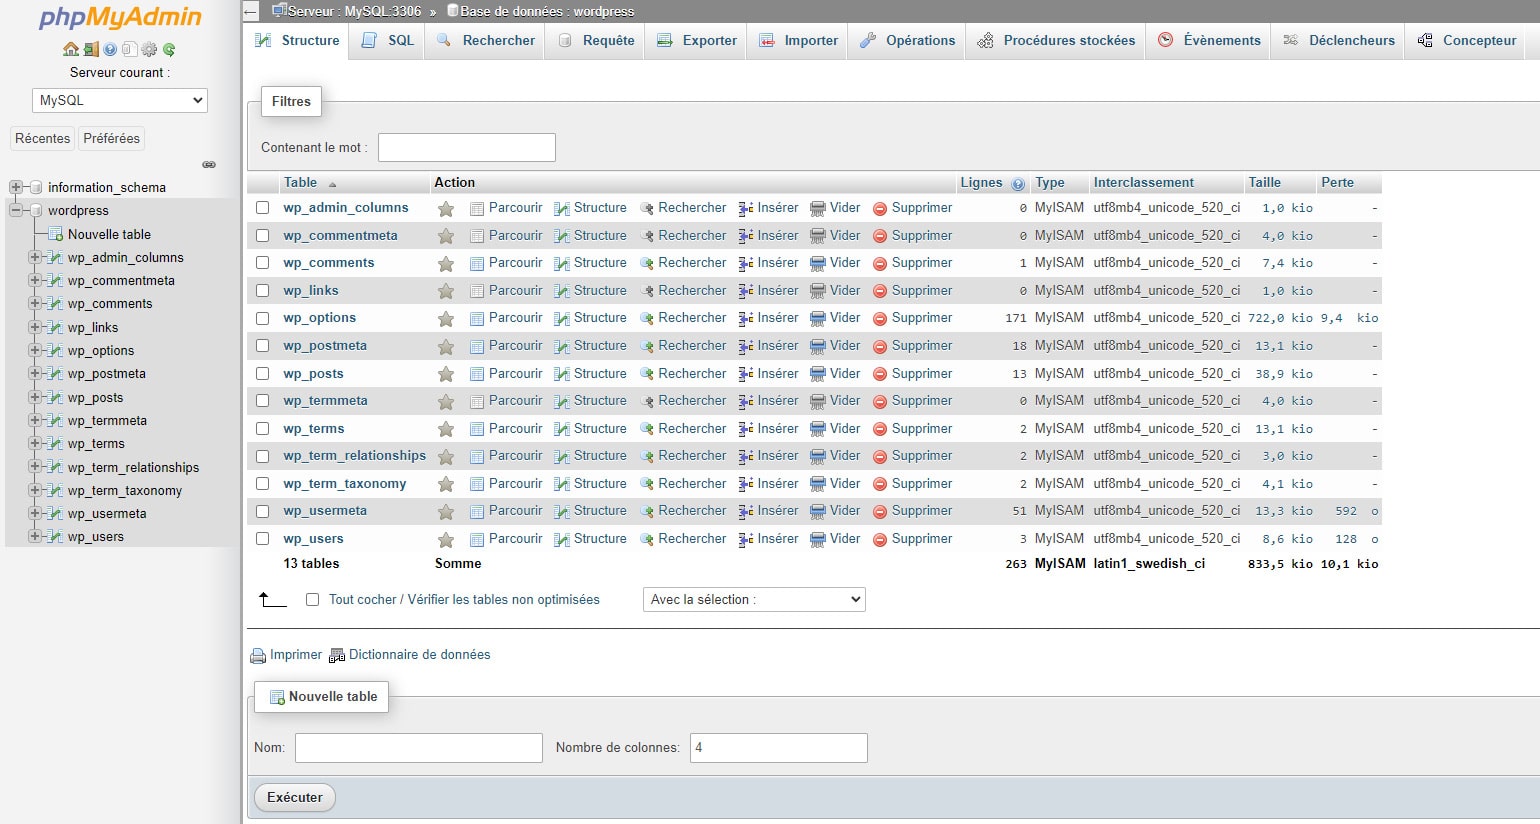Open the blue help documentation icon

tap(110, 49)
